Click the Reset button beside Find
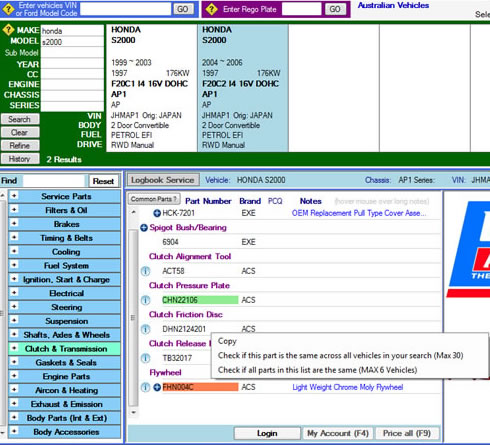490x445 pixels. 103,181
